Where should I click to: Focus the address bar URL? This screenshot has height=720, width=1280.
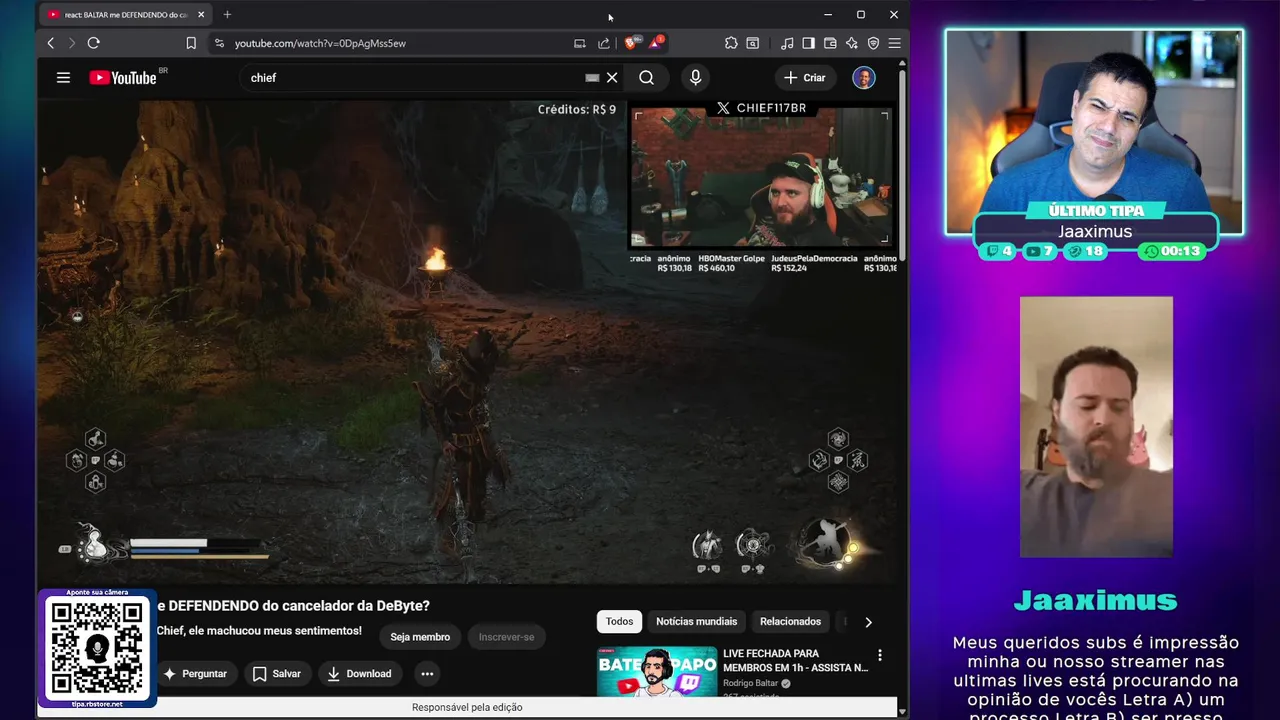(x=320, y=43)
